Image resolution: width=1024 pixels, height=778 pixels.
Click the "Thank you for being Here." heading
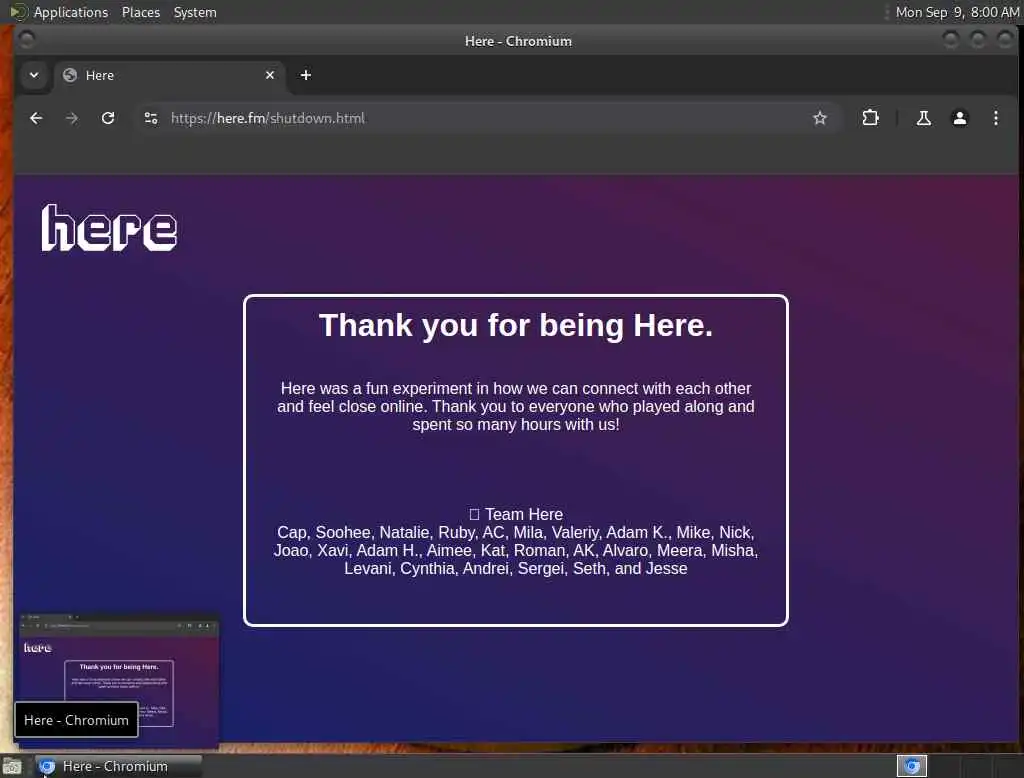tap(516, 325)
